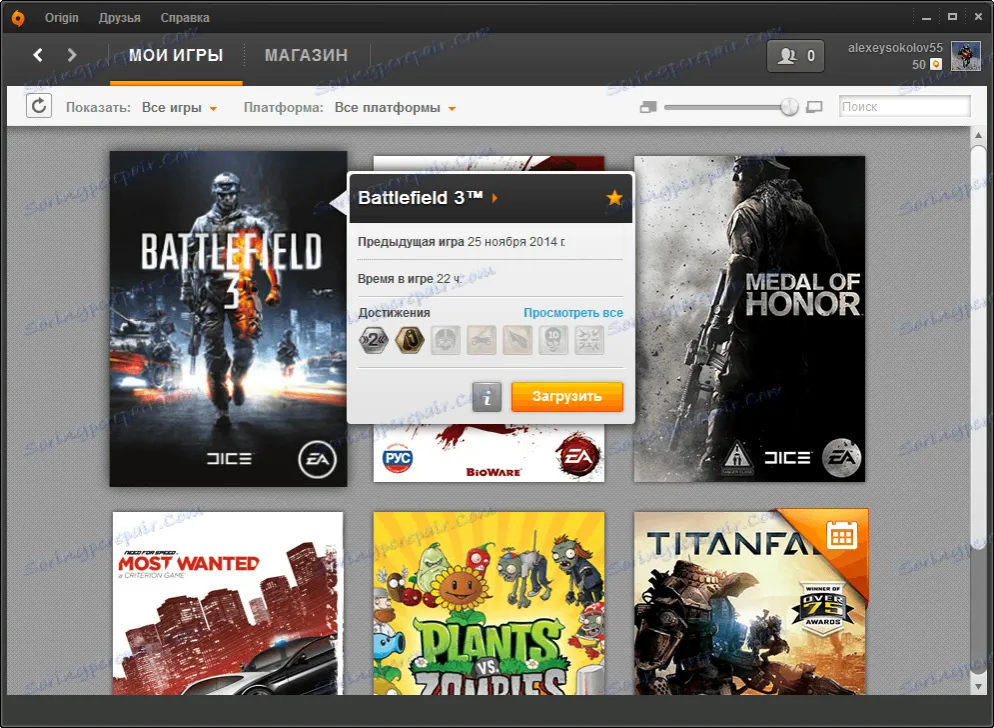This screenshot has width=994, height=728.
Task: Open the friends list counter button
Action: 796,56
